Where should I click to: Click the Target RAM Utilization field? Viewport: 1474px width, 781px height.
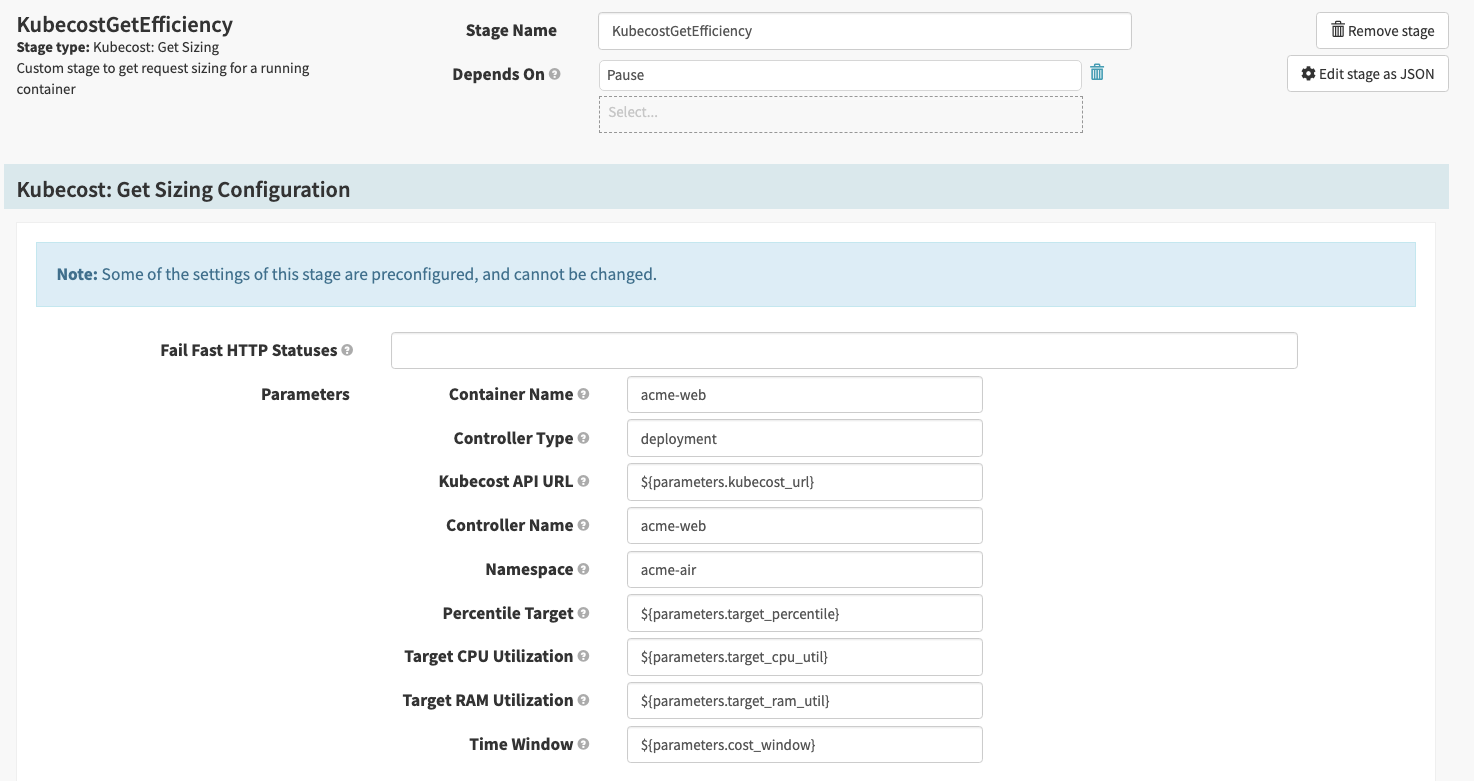(804, 700)
